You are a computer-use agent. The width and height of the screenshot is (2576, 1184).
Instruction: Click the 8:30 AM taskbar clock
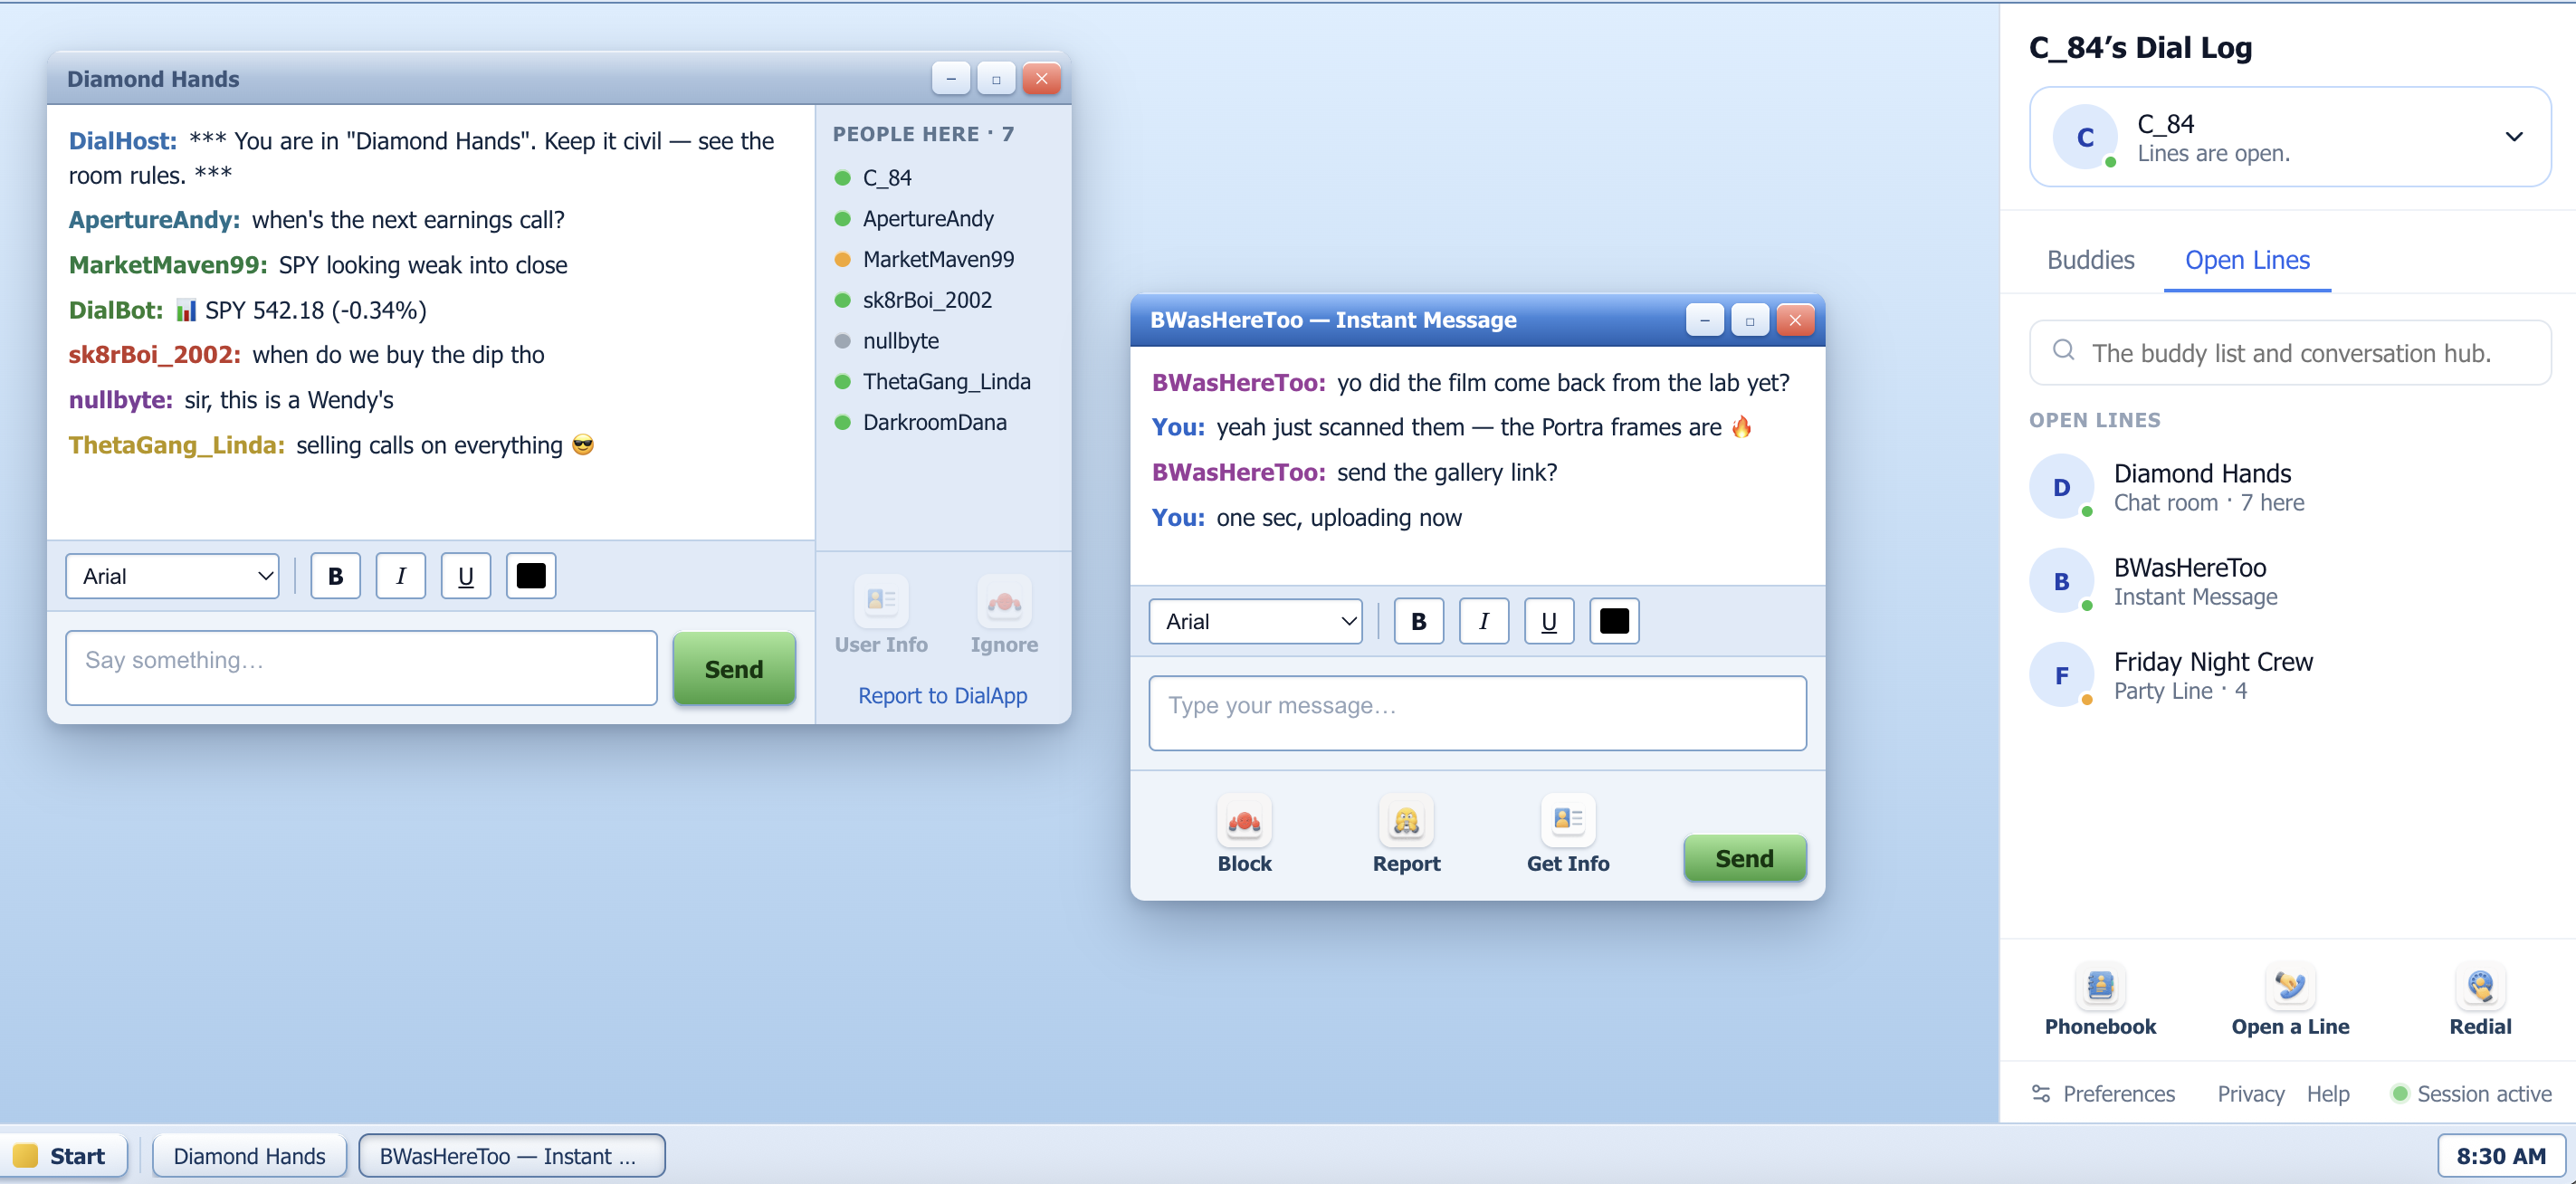click(2500, 1156)
